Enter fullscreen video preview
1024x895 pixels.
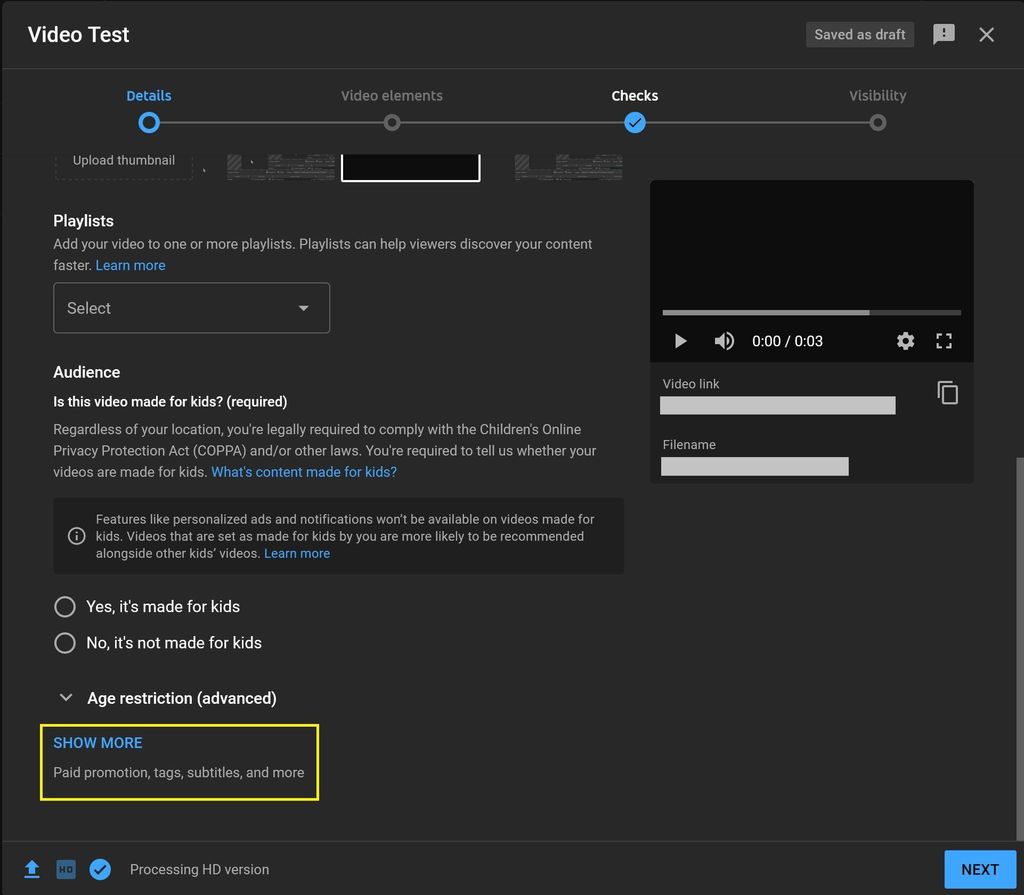point(943,341)
